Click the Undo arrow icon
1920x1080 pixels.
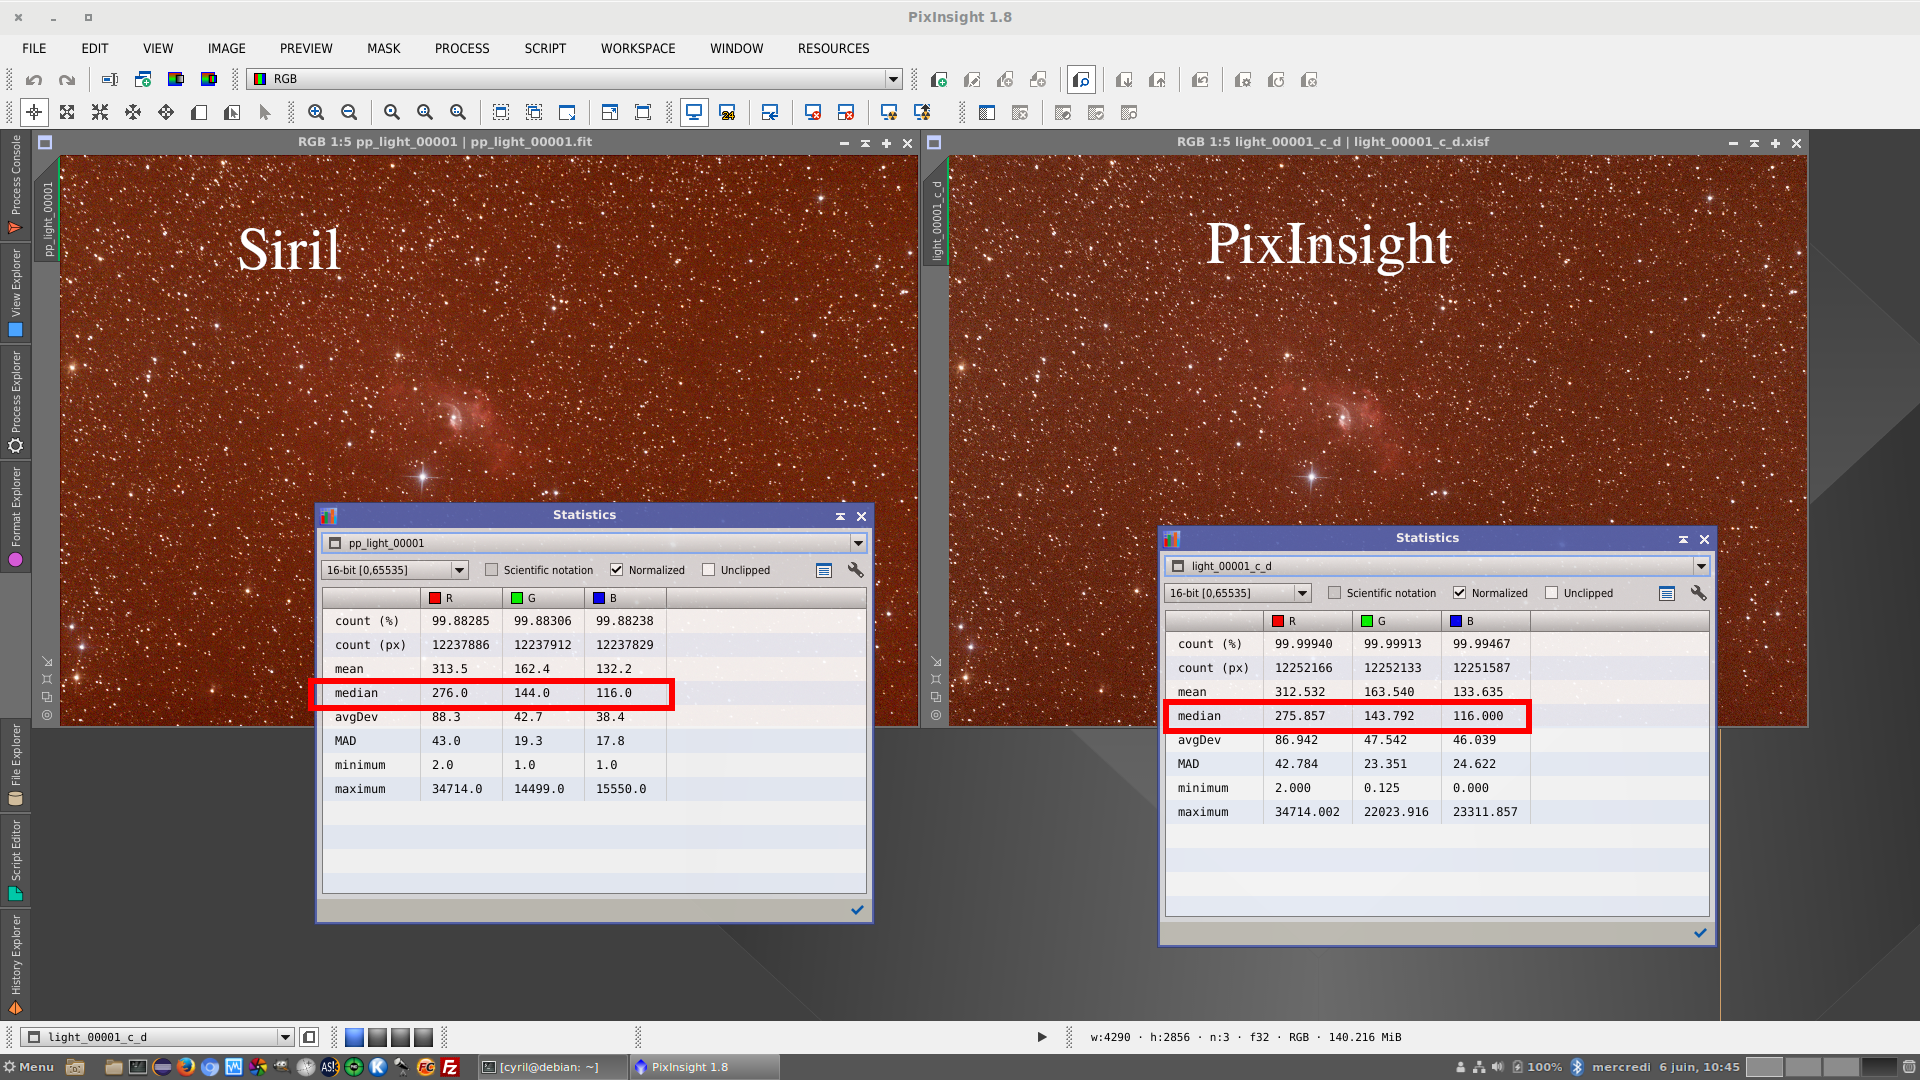point(34,80)
